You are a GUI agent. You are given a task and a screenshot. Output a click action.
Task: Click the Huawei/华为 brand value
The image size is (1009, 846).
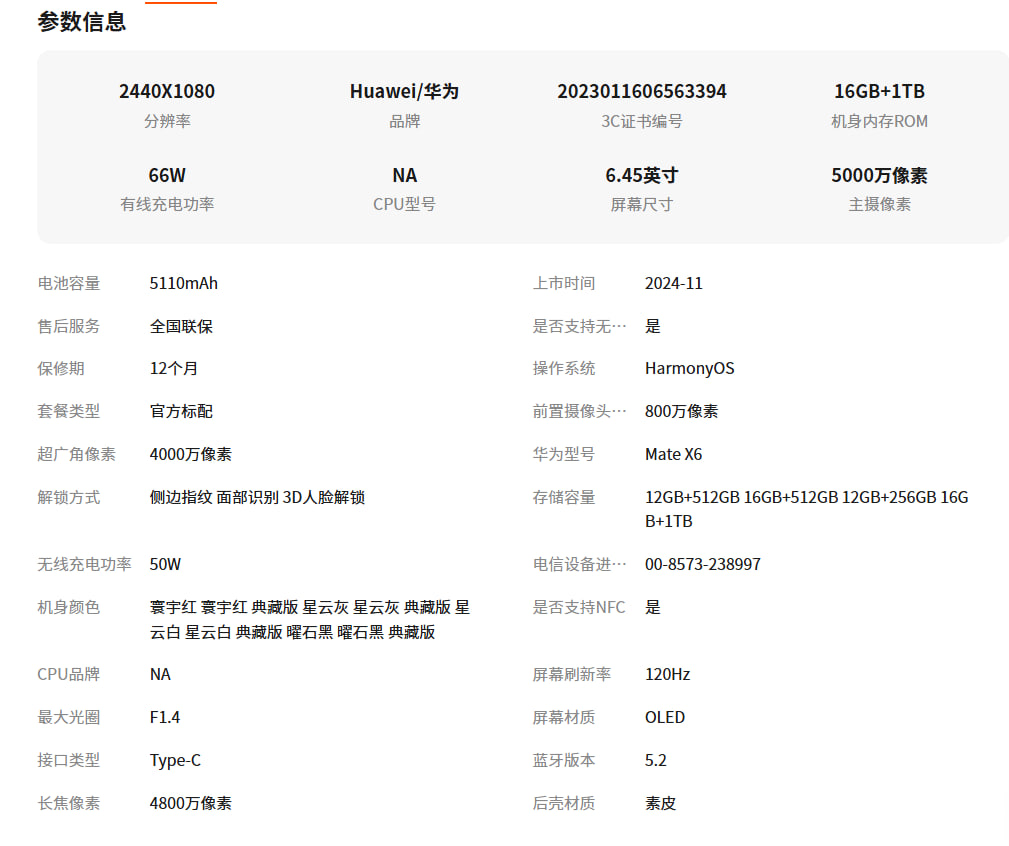[x=404, y=91]
